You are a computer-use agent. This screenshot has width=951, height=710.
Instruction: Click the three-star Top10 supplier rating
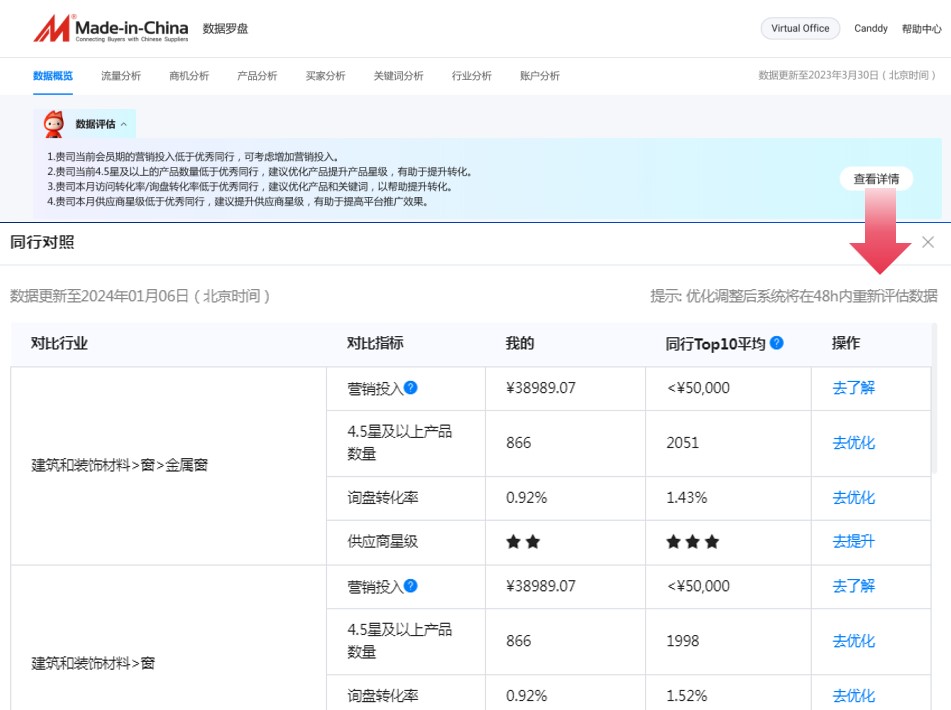coord(691,542)
